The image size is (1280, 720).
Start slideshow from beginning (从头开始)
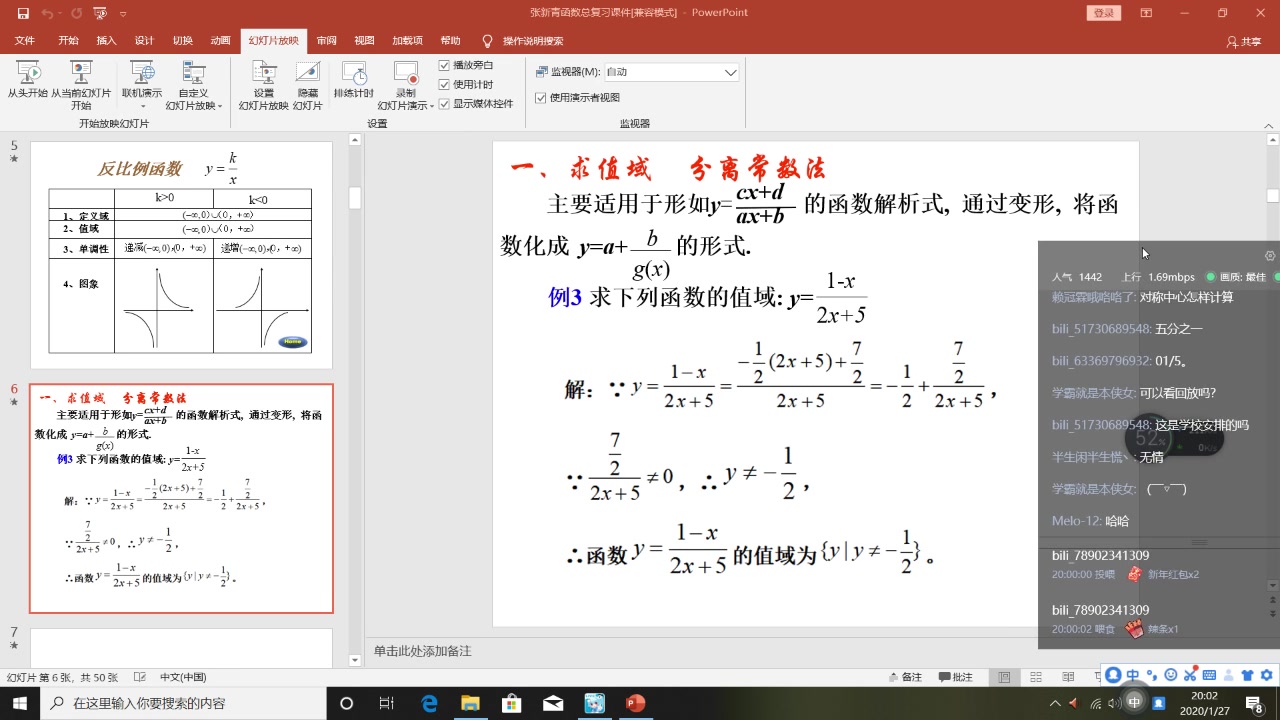point(27,80)
